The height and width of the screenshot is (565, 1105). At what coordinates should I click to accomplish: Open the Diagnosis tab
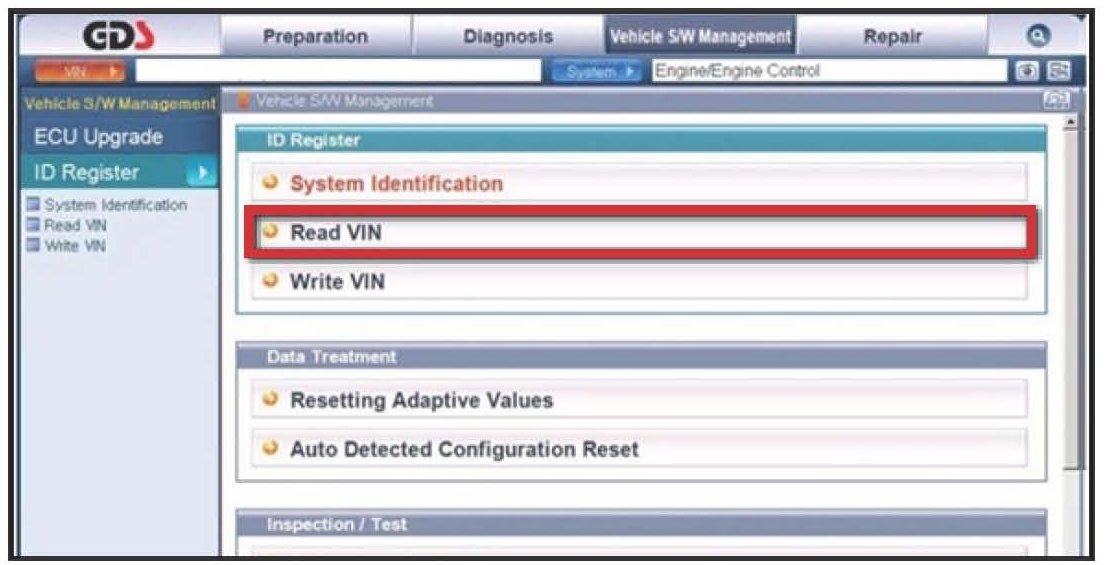[x=508, y=36]
